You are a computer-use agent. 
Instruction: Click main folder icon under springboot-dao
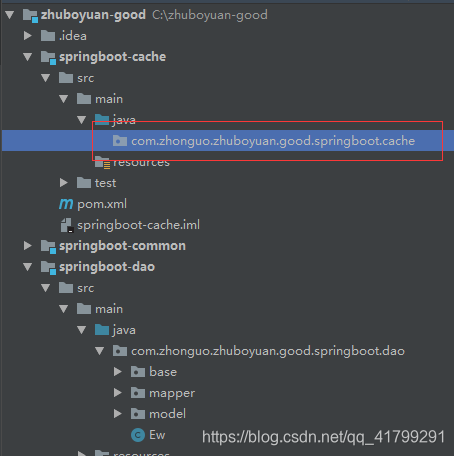(x=84, y=309)
